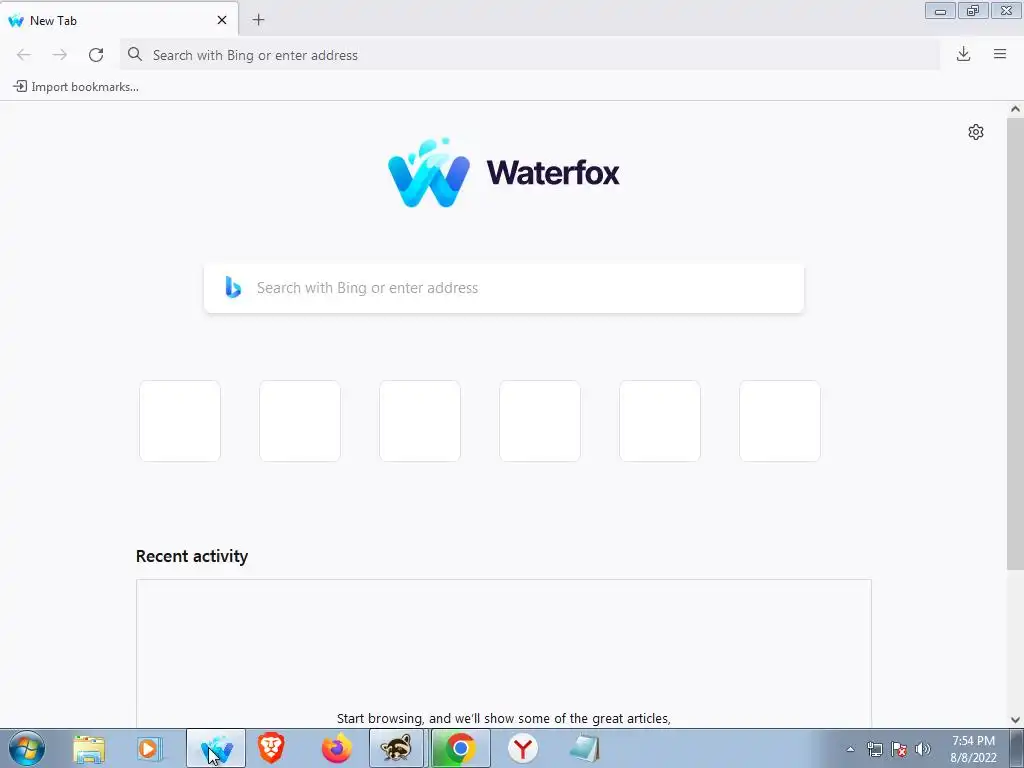Click the Waterfox taskbar icon
This screenshot has height=768, width=1024.
(x=216, y=748)
